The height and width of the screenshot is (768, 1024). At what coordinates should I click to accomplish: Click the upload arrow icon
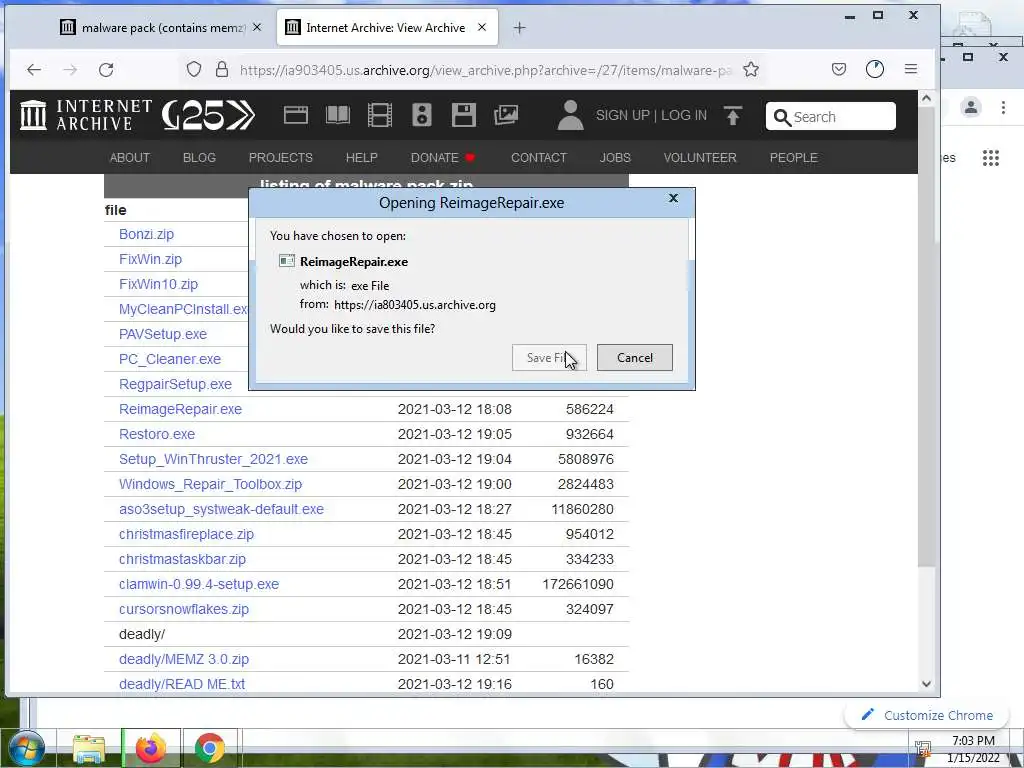(733, 116)
